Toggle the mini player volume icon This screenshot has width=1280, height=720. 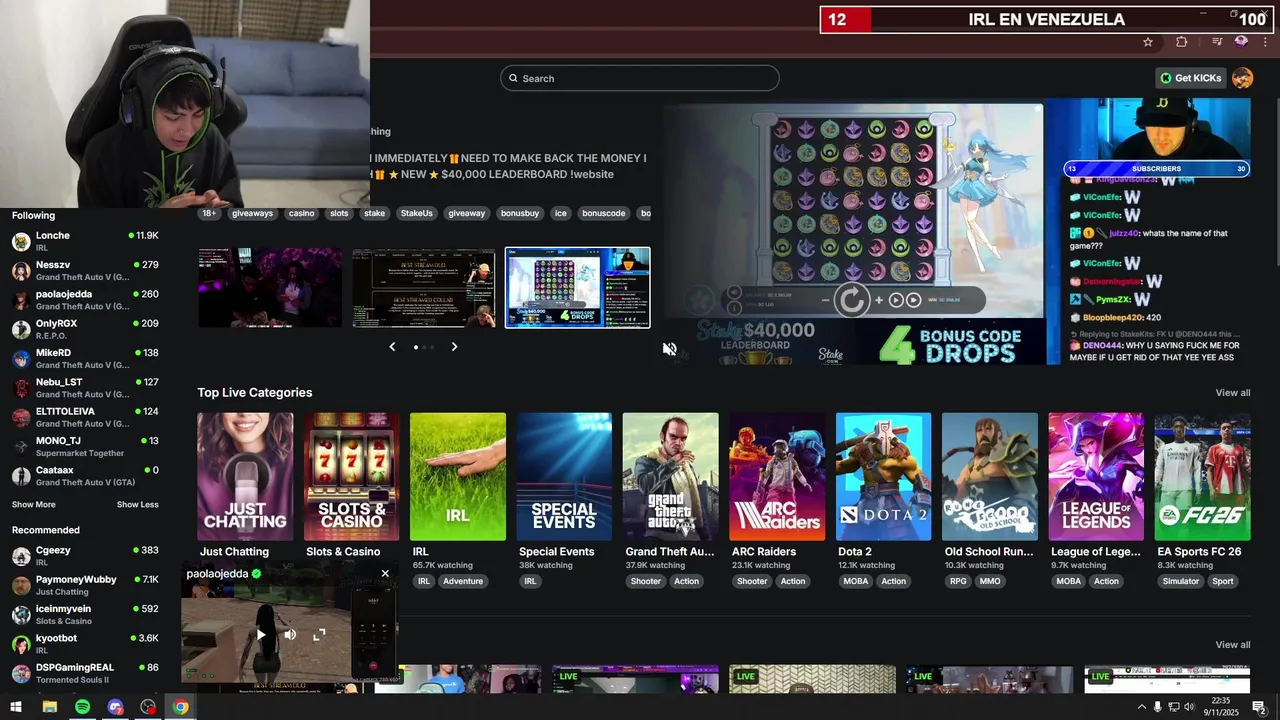(290, 635)
